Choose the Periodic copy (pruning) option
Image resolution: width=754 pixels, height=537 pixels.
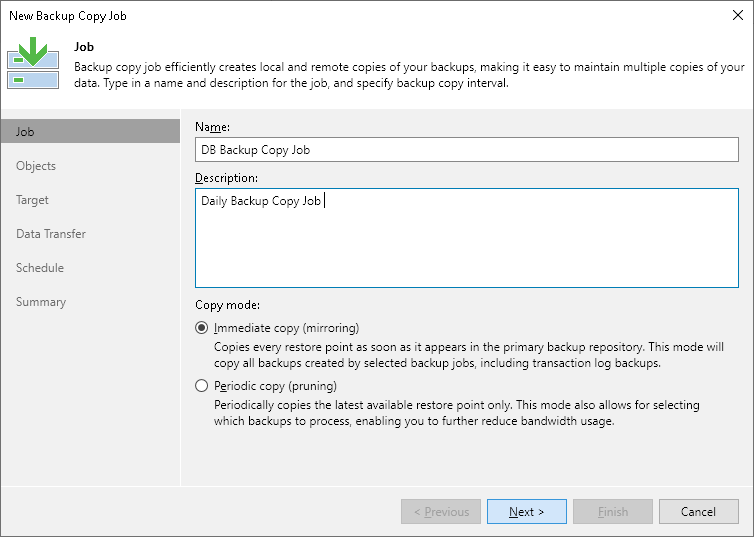click(x=203, y=386)
